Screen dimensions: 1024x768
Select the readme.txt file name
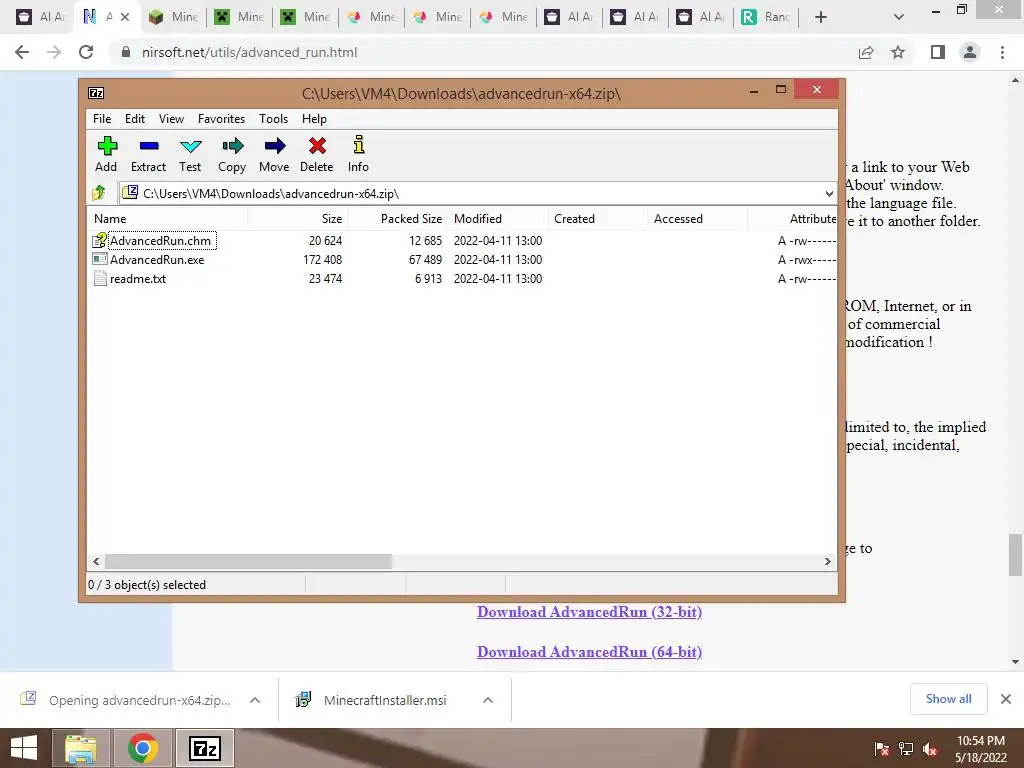click(x=138, y=278)
